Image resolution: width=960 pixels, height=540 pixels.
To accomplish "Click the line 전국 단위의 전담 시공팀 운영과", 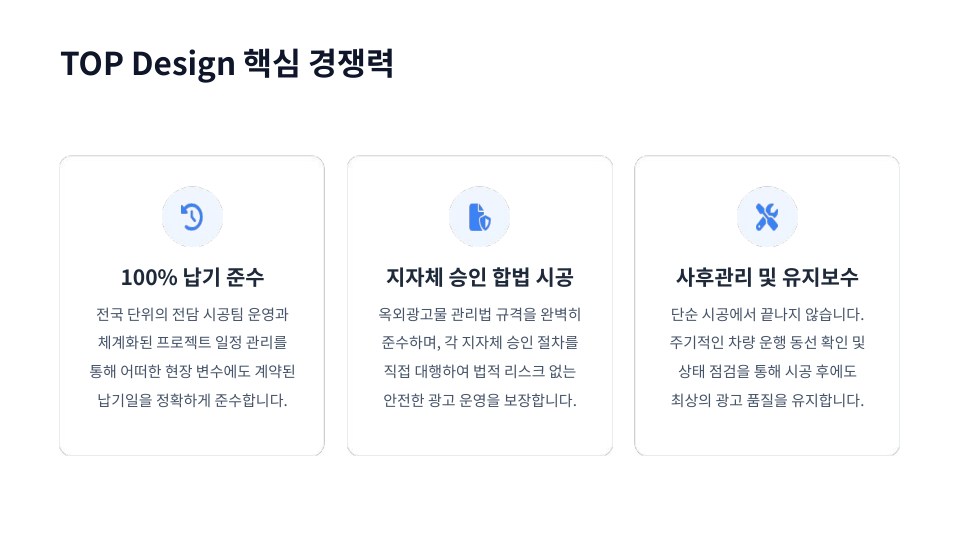I will [x=192, y=314].
